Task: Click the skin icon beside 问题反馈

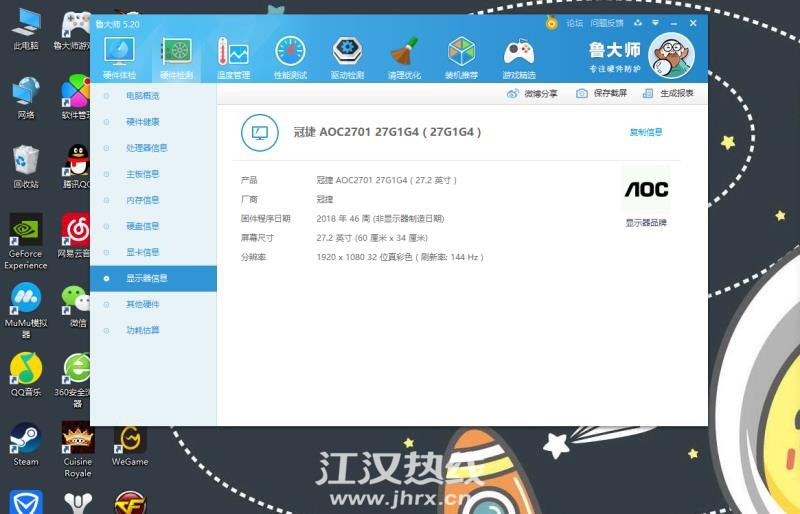Action: [638, 23]
